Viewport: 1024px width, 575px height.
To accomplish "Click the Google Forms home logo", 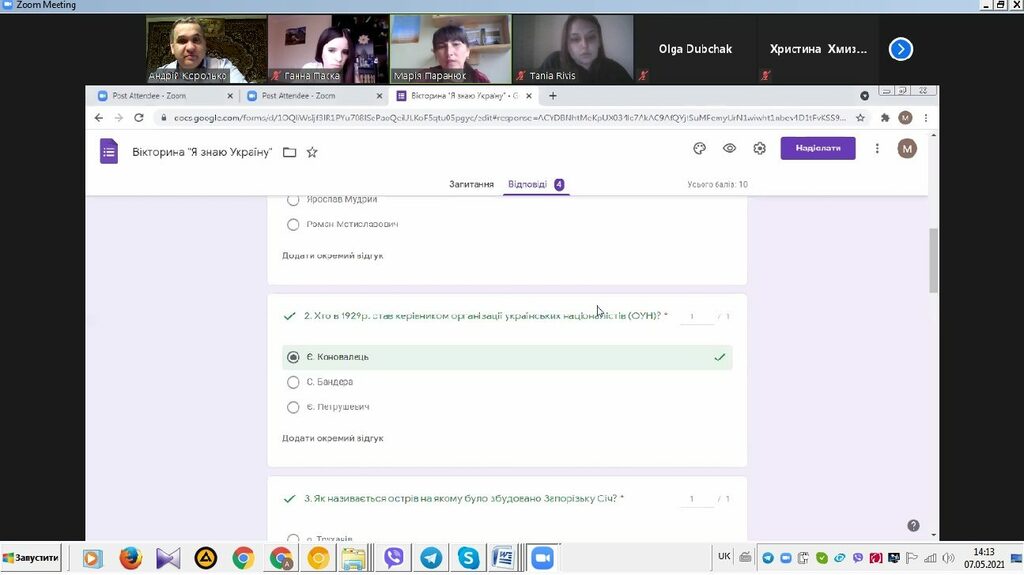I will (109, 151).
